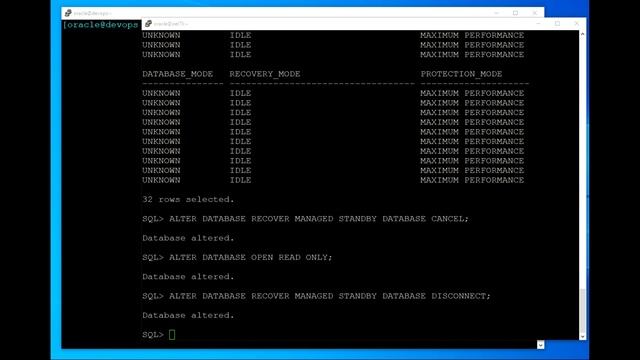Maximize the back terminal window

516,13
